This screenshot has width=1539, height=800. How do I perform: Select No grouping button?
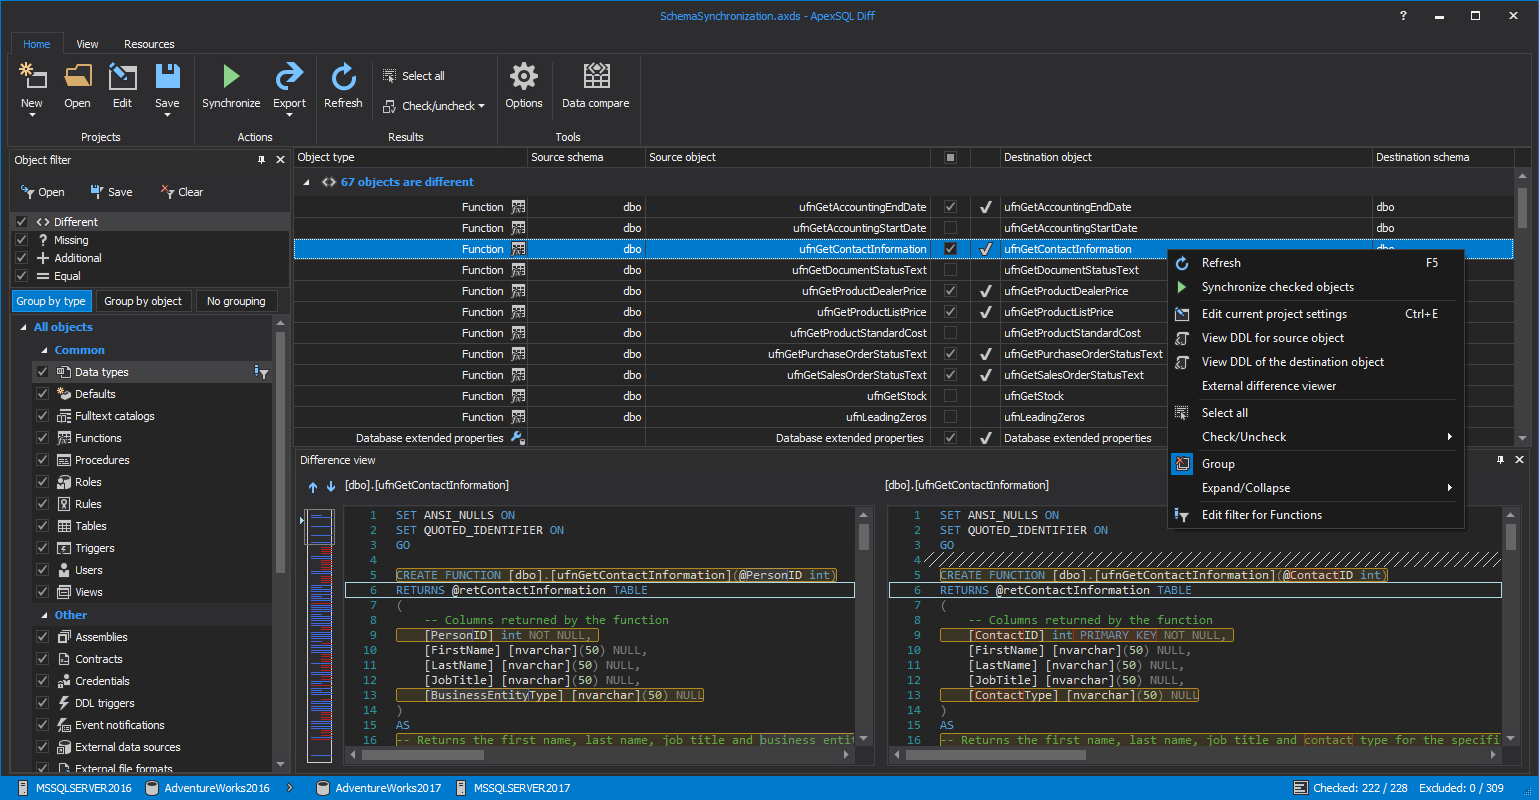coord(236,301)
